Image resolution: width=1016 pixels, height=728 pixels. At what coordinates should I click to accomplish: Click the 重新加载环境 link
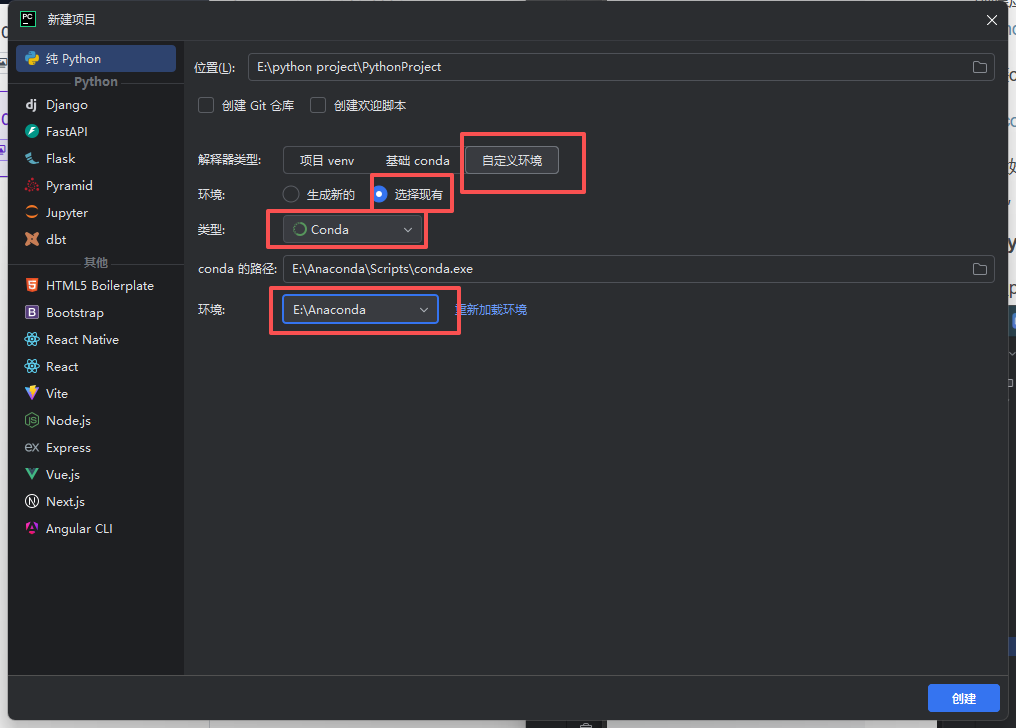click(491, 310)
